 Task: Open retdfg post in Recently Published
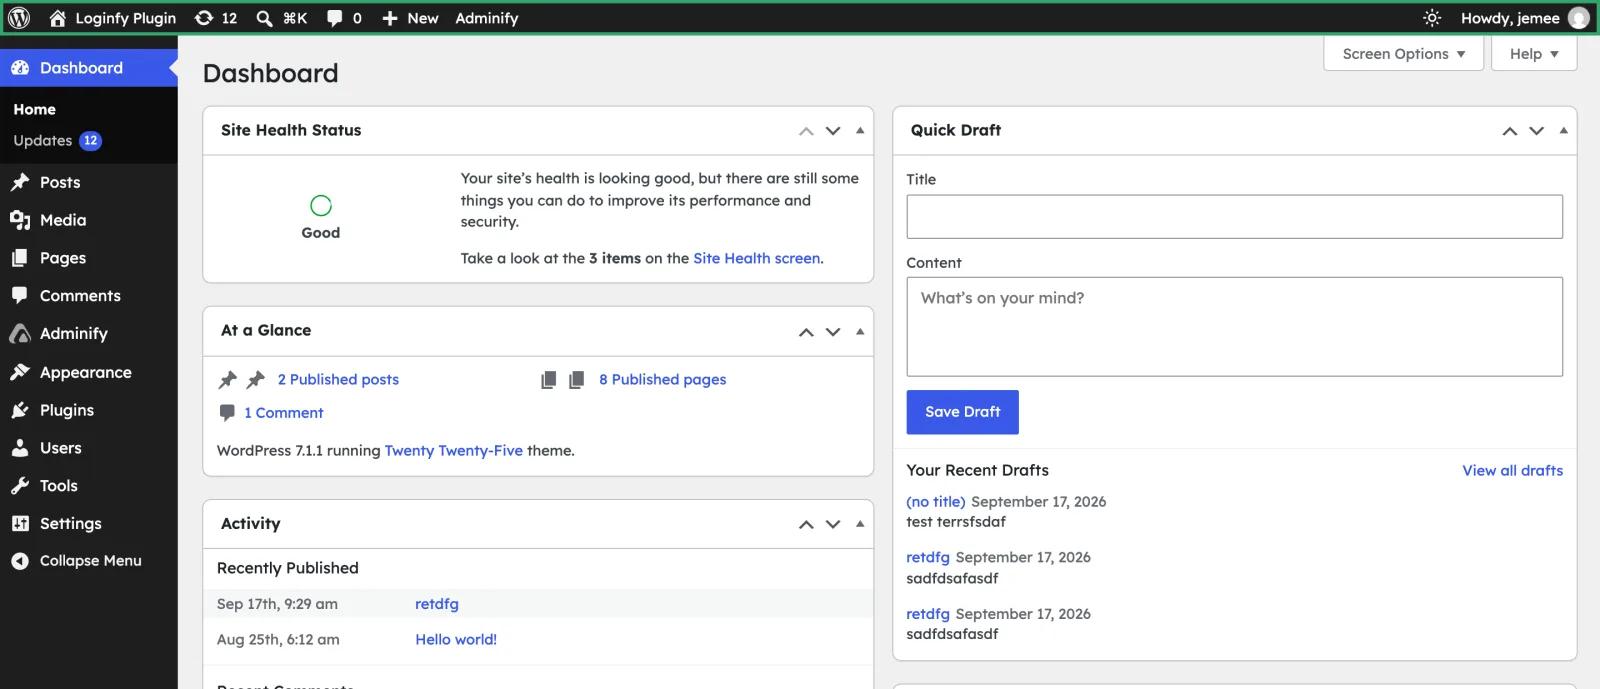pos(437,604)
